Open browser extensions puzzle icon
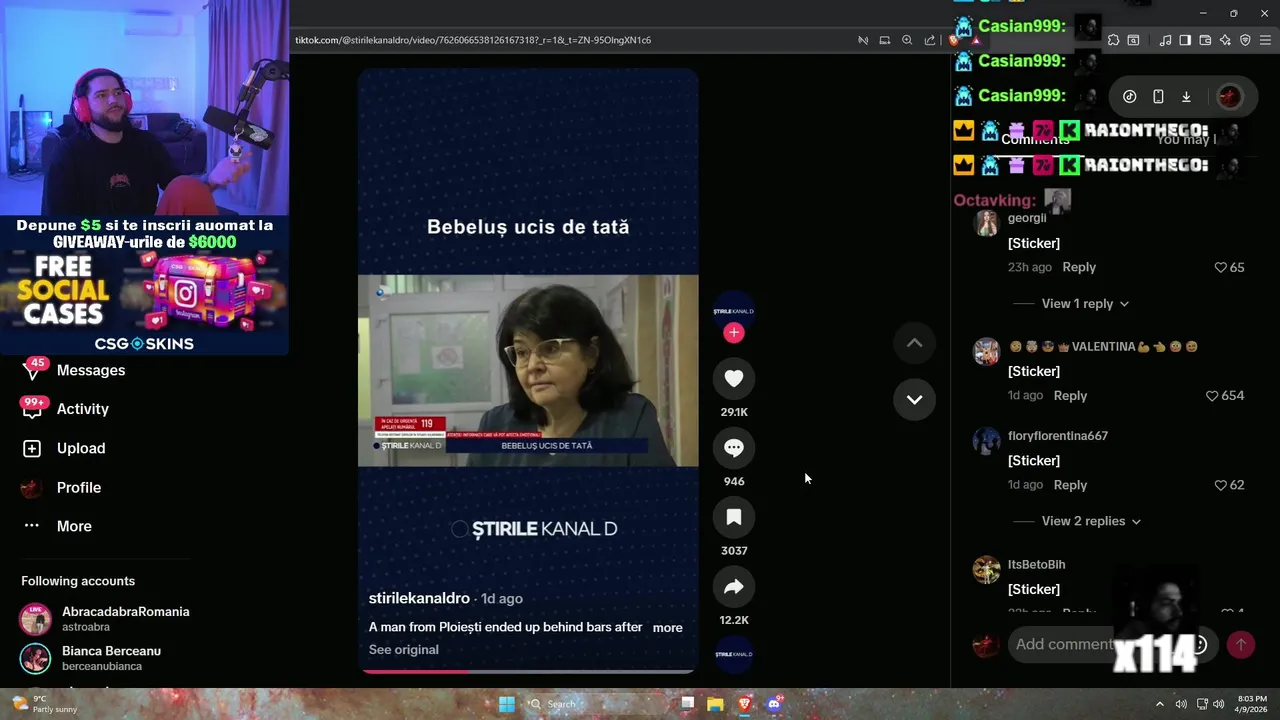1280x720 pixels. point(1113,40)
